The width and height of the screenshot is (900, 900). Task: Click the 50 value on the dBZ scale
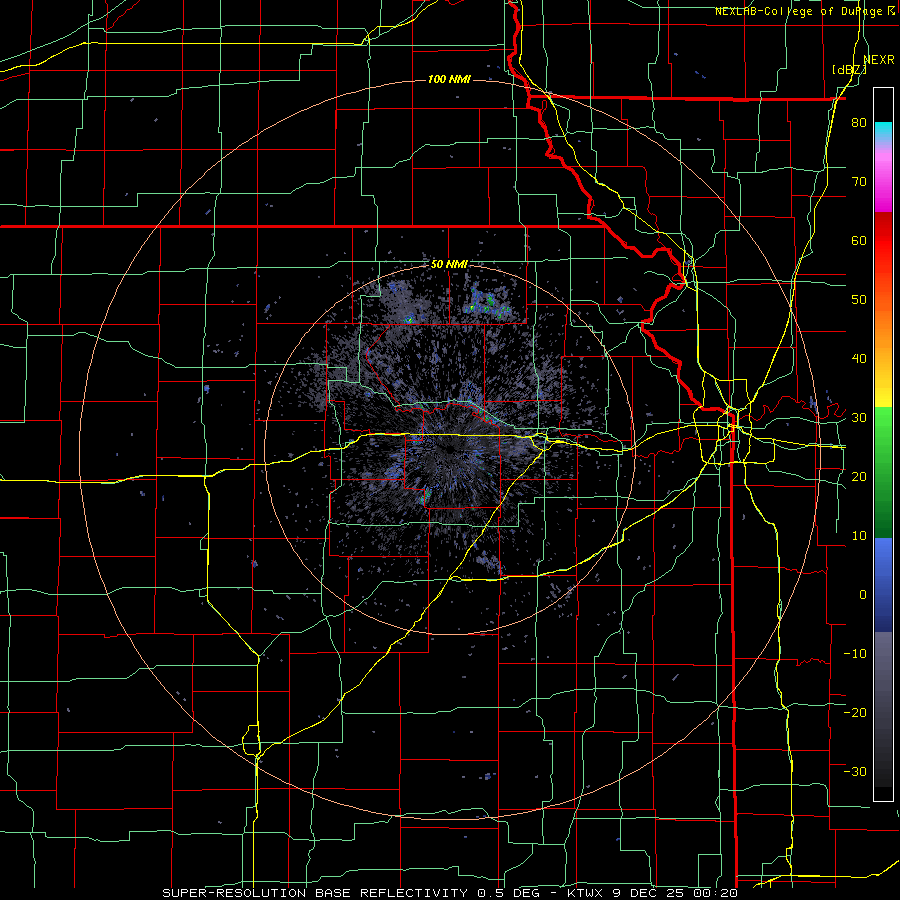pos(859,300)
